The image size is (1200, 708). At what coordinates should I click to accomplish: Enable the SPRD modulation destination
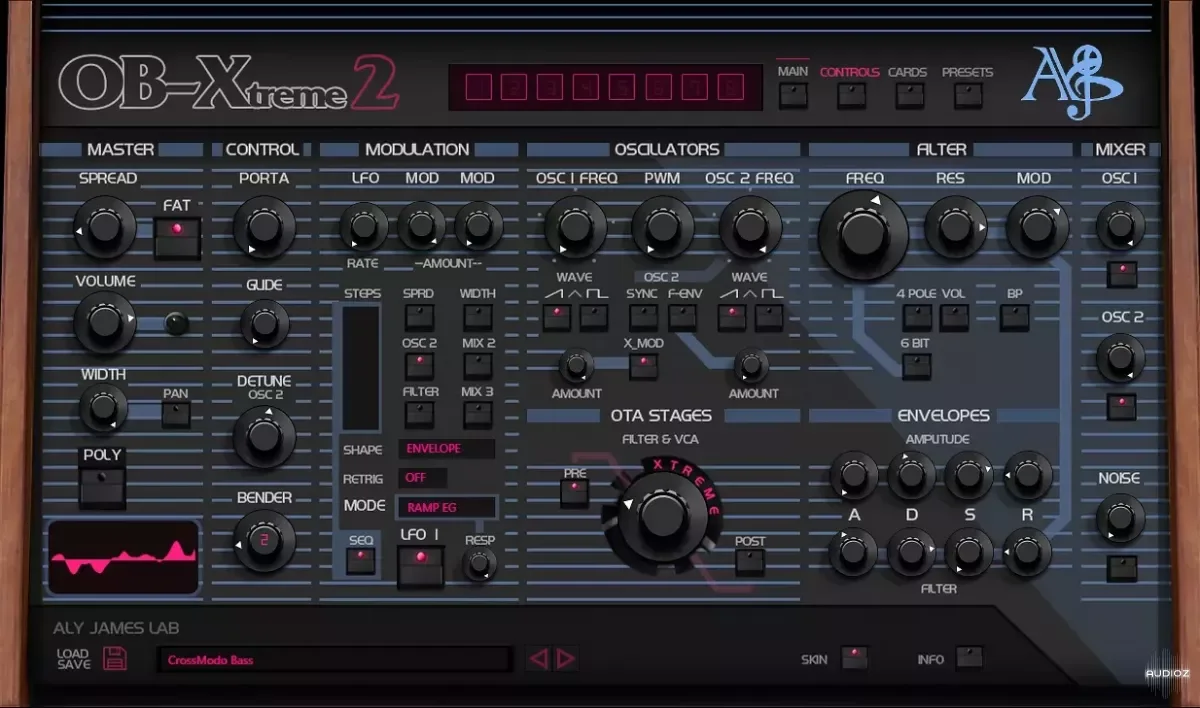(x=418, y=318)
